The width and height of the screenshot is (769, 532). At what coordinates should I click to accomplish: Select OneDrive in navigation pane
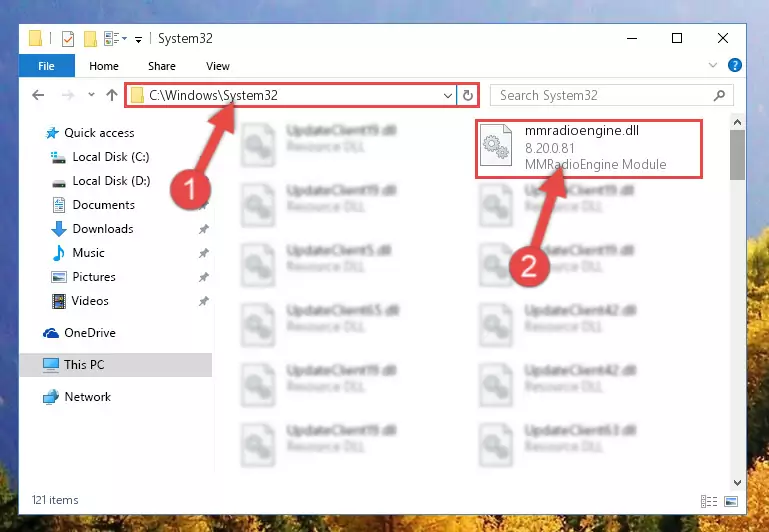[90, 333]
